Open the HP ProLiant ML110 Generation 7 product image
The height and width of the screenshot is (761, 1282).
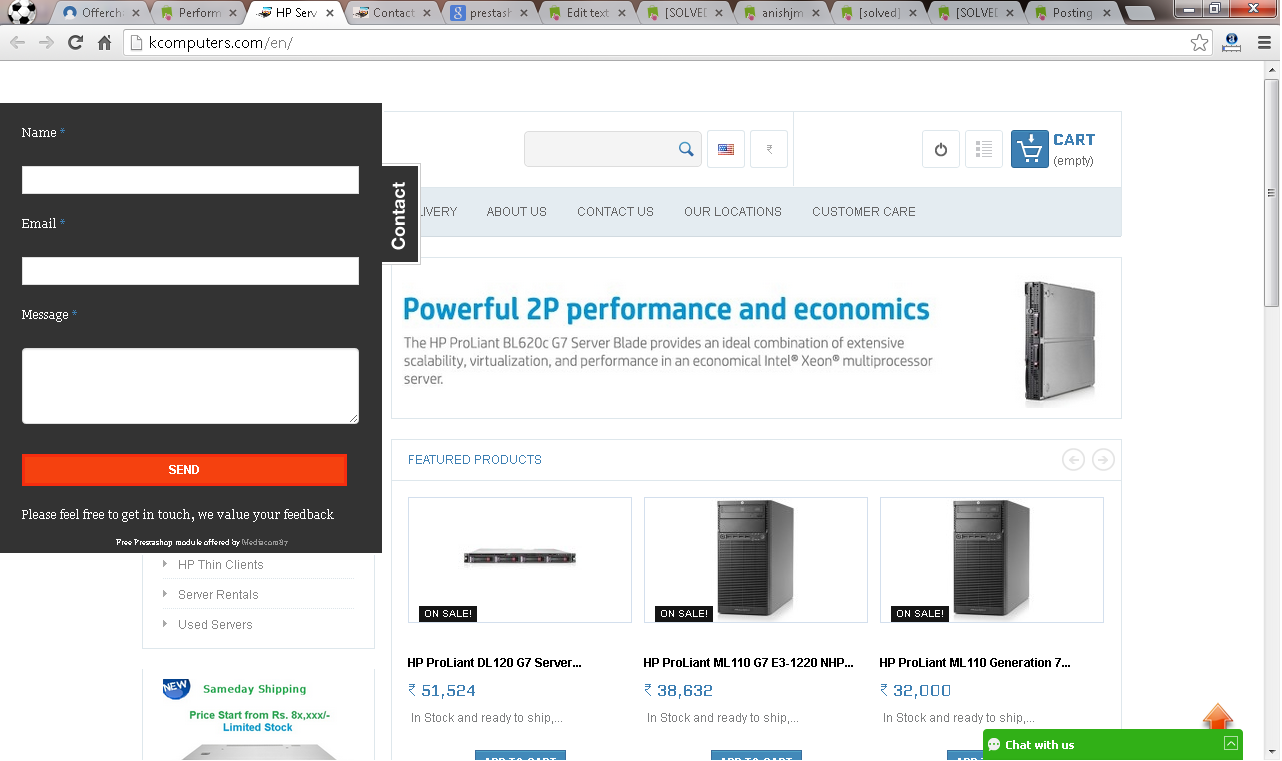992,560
